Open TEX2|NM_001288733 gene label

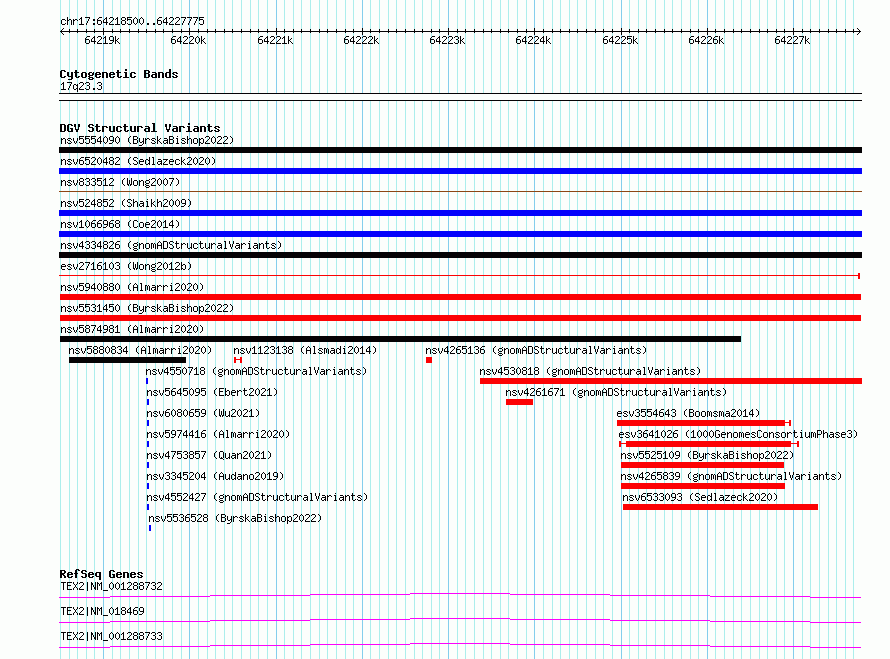(111, 636)
